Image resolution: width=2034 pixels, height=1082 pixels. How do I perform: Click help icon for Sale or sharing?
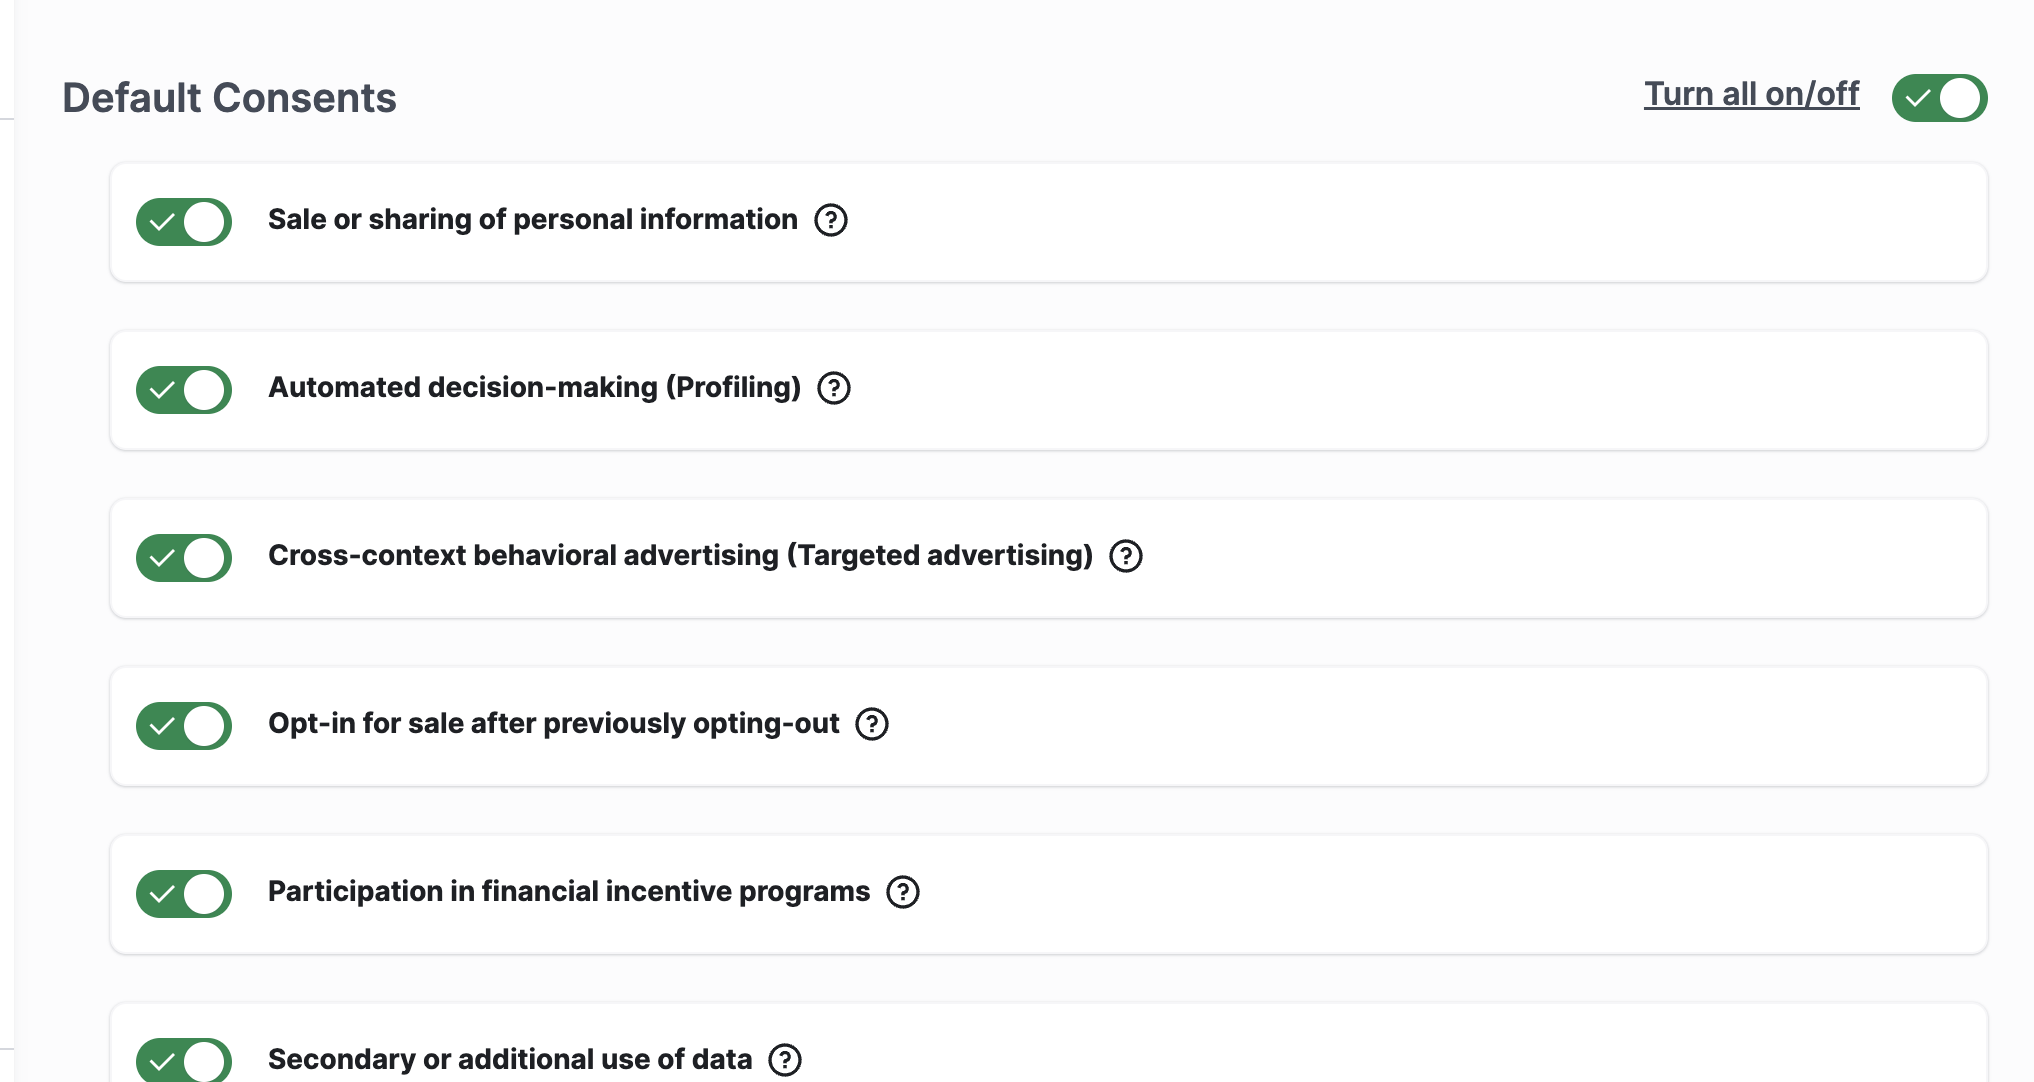pyautogui.click(x=831, y=220)
